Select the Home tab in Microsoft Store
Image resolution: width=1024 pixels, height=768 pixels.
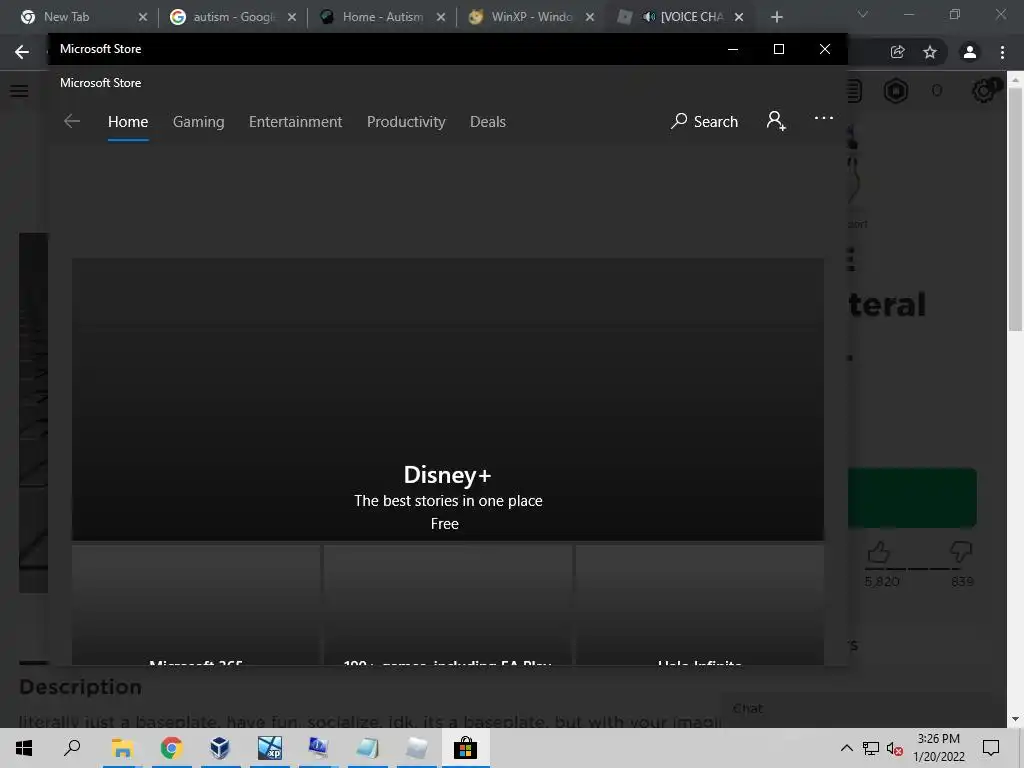click(x=128, y=122)
